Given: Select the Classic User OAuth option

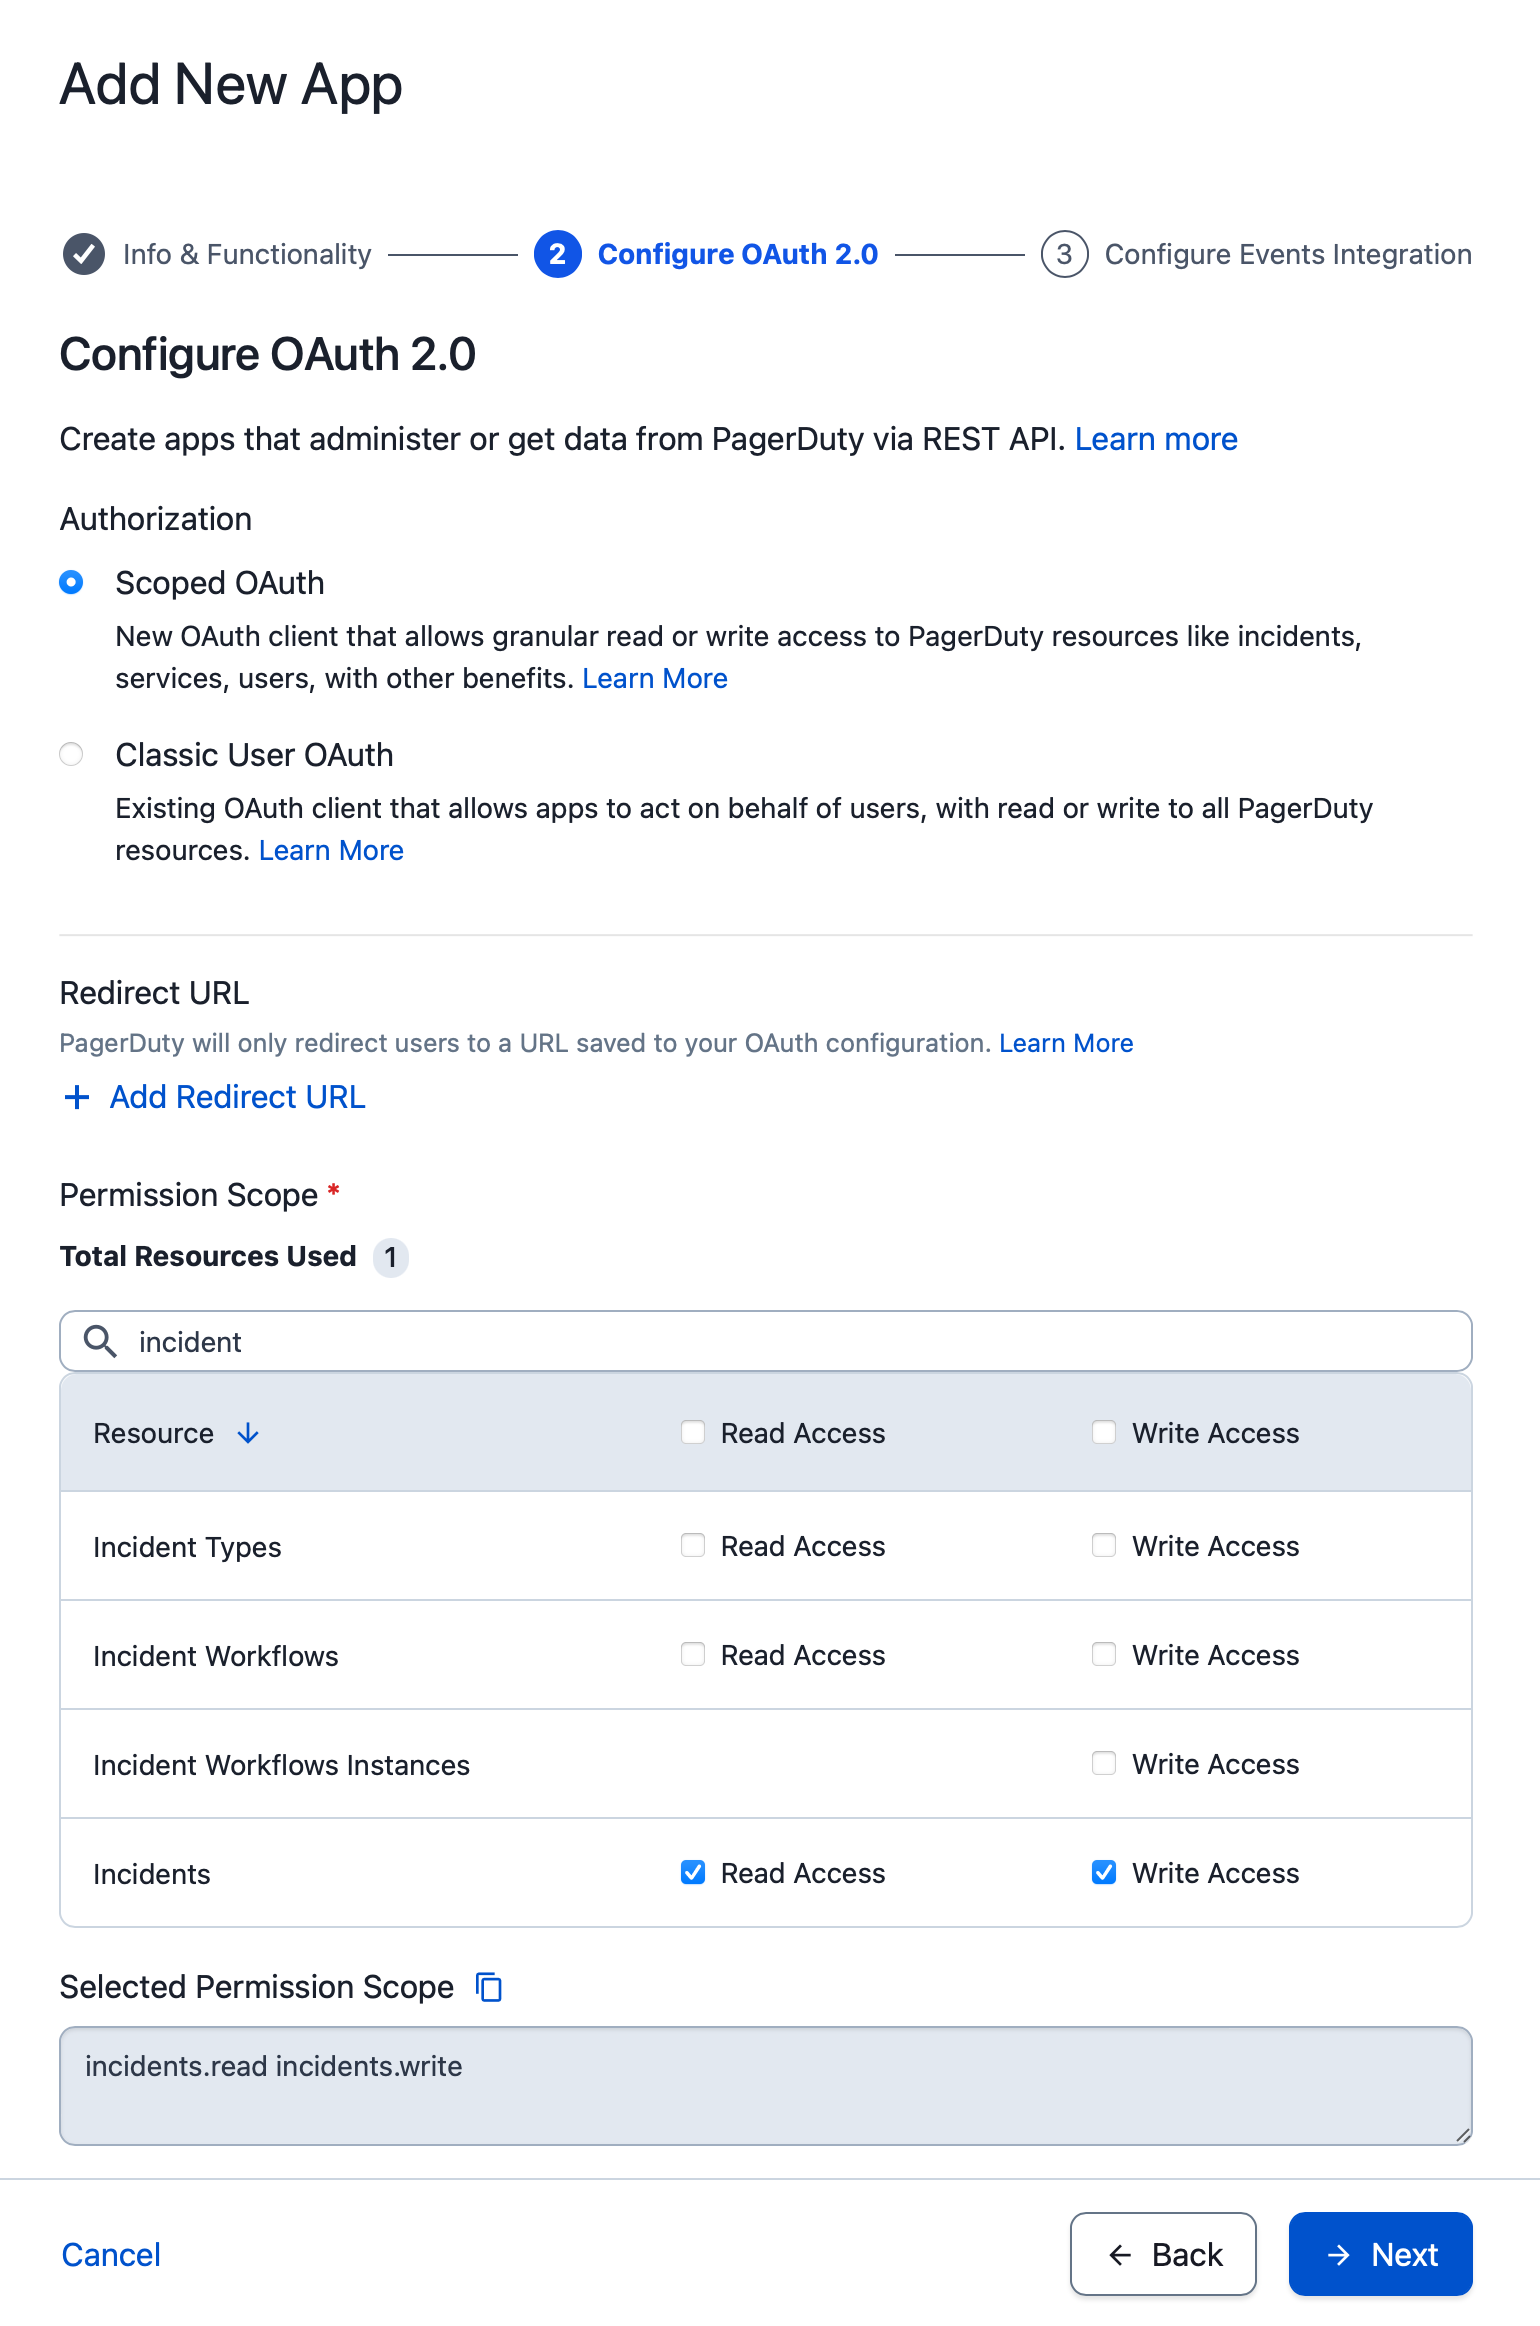Looking at the screenshot, I should click(71, 754).
